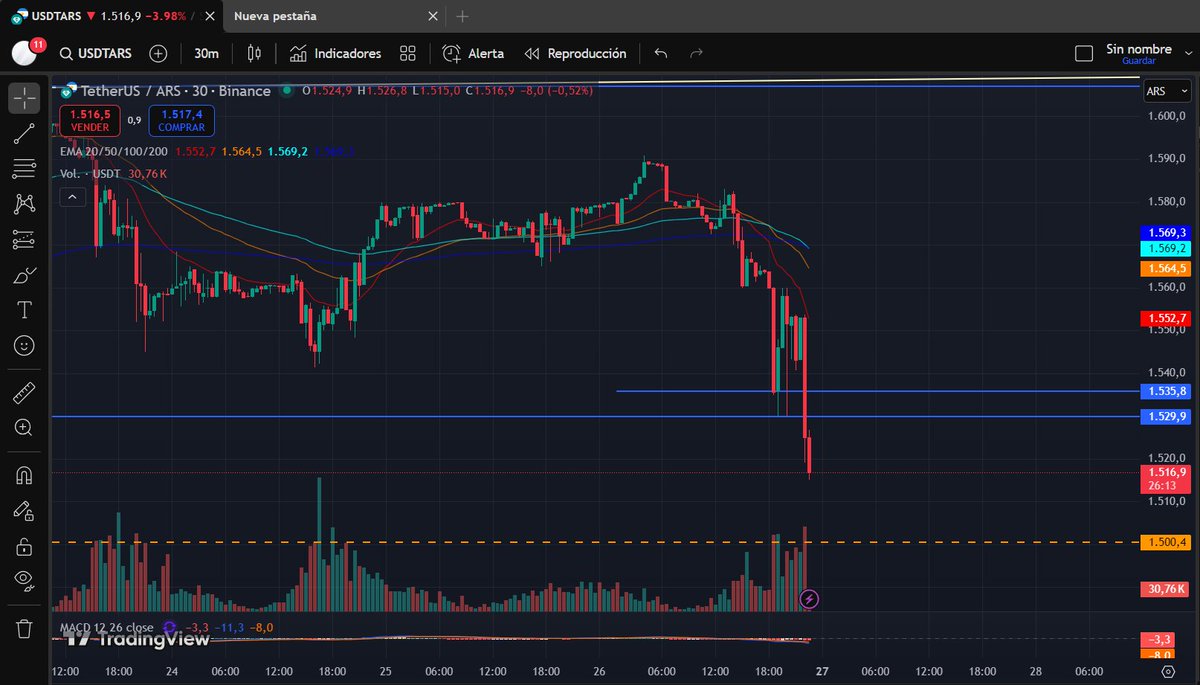Switch to the USDTARS browser tab
This screenshot has height=685, width=1200.
tap(110, 16)
